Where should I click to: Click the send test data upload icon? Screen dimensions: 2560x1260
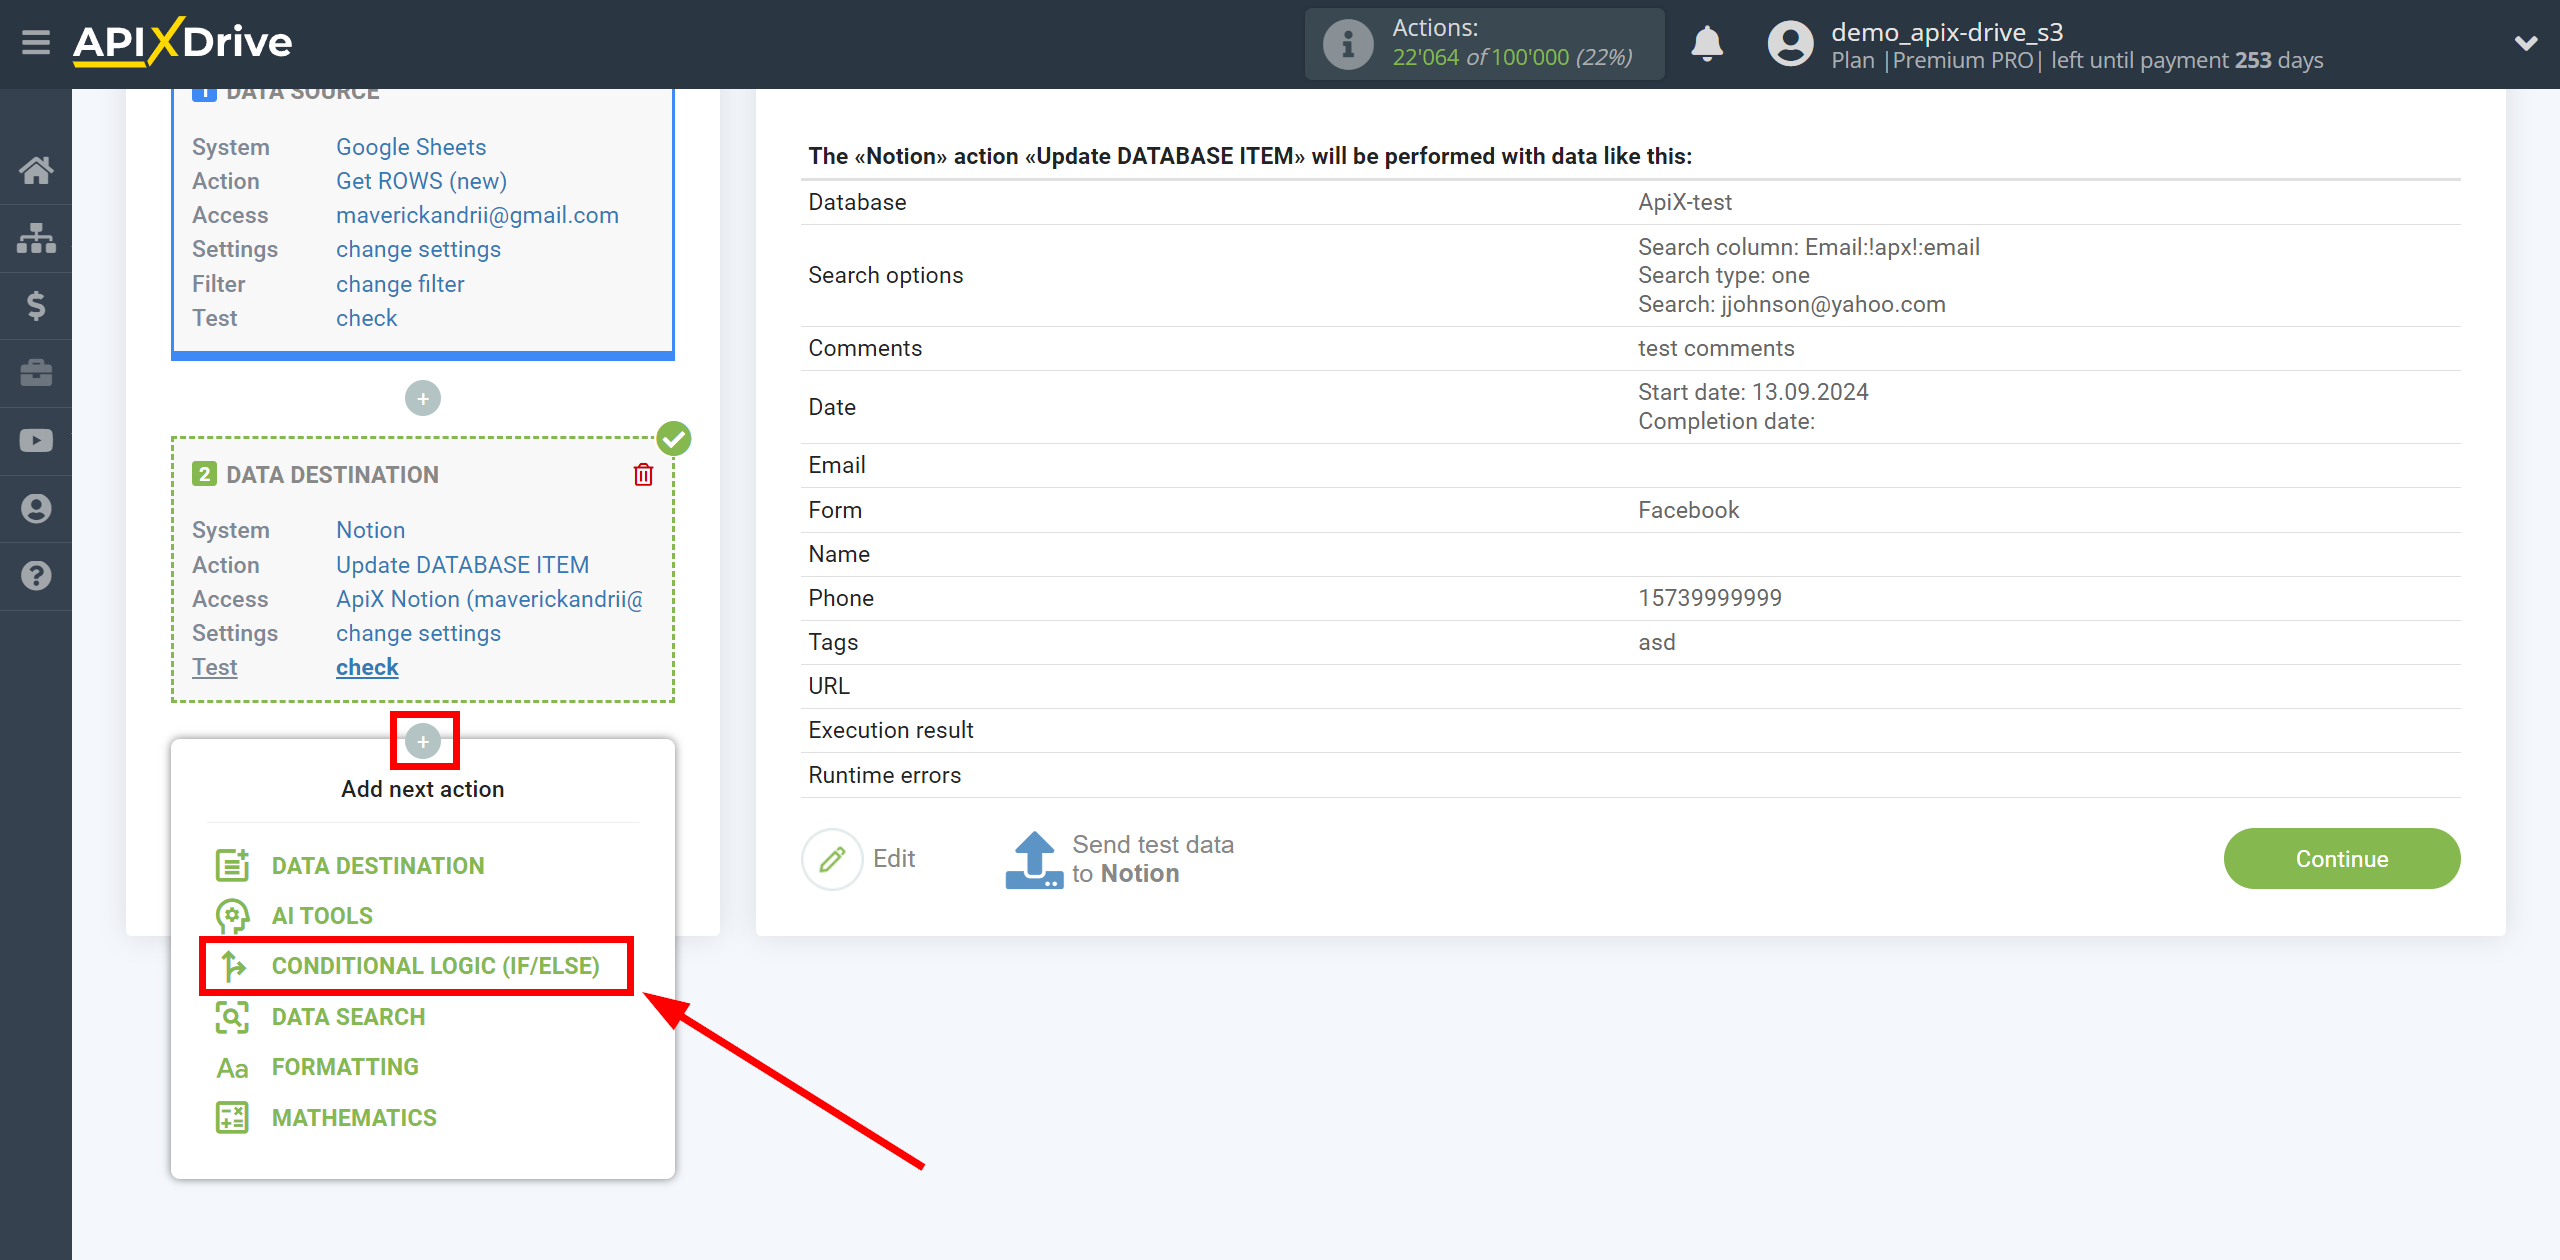tap(1034, 860)
